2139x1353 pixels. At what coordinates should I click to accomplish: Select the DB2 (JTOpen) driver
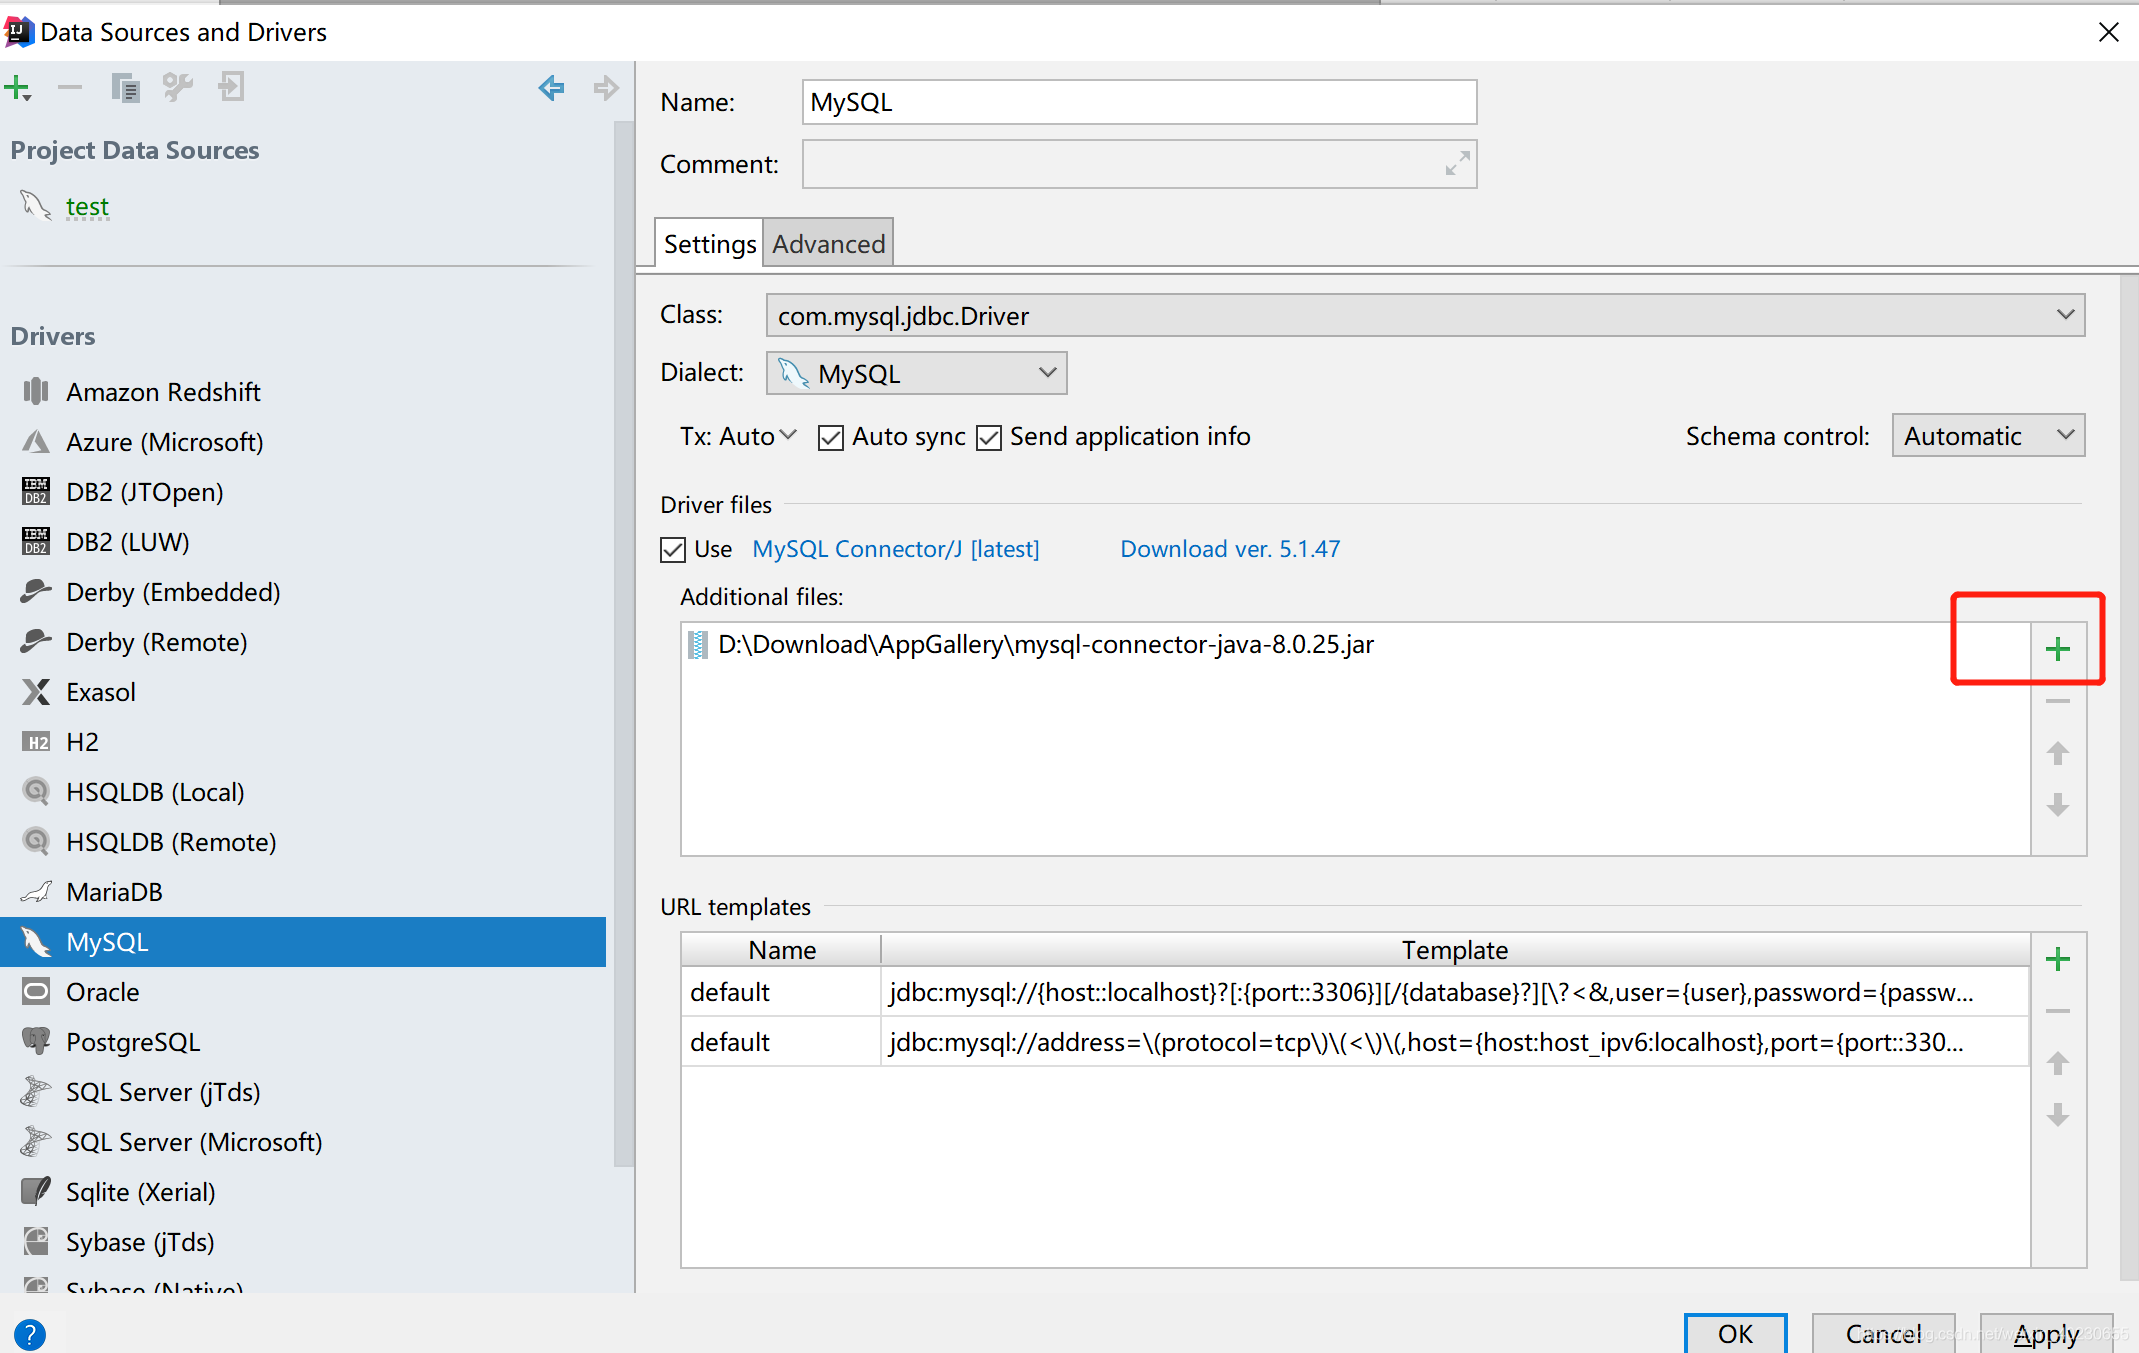coord(303,492)
